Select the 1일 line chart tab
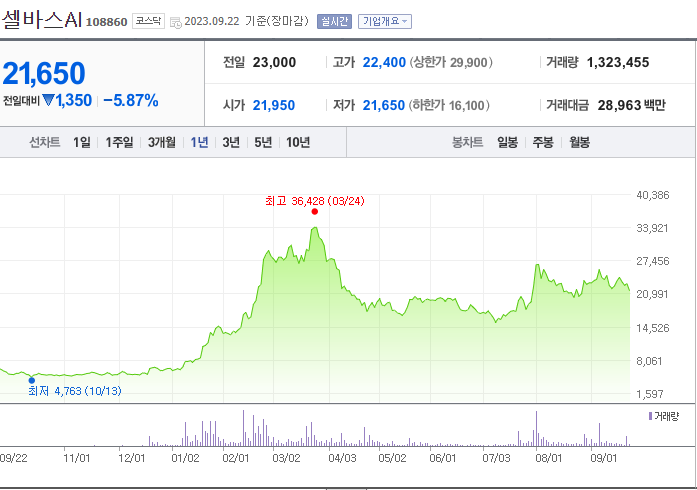Image resolution: width=697 pixels, height=490 pixels. (x=82, y=142)
